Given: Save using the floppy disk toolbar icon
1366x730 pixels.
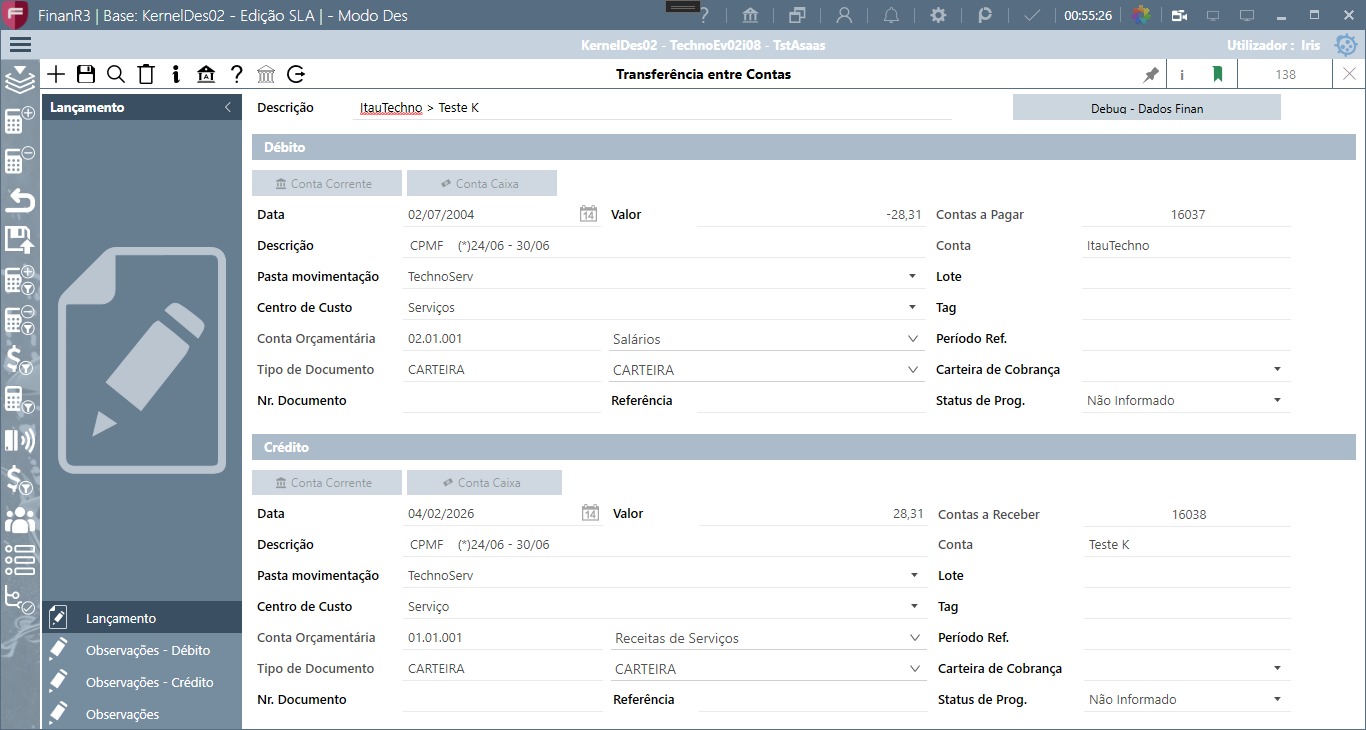Looking at the screenshot, I should click(x=86, y=74).
